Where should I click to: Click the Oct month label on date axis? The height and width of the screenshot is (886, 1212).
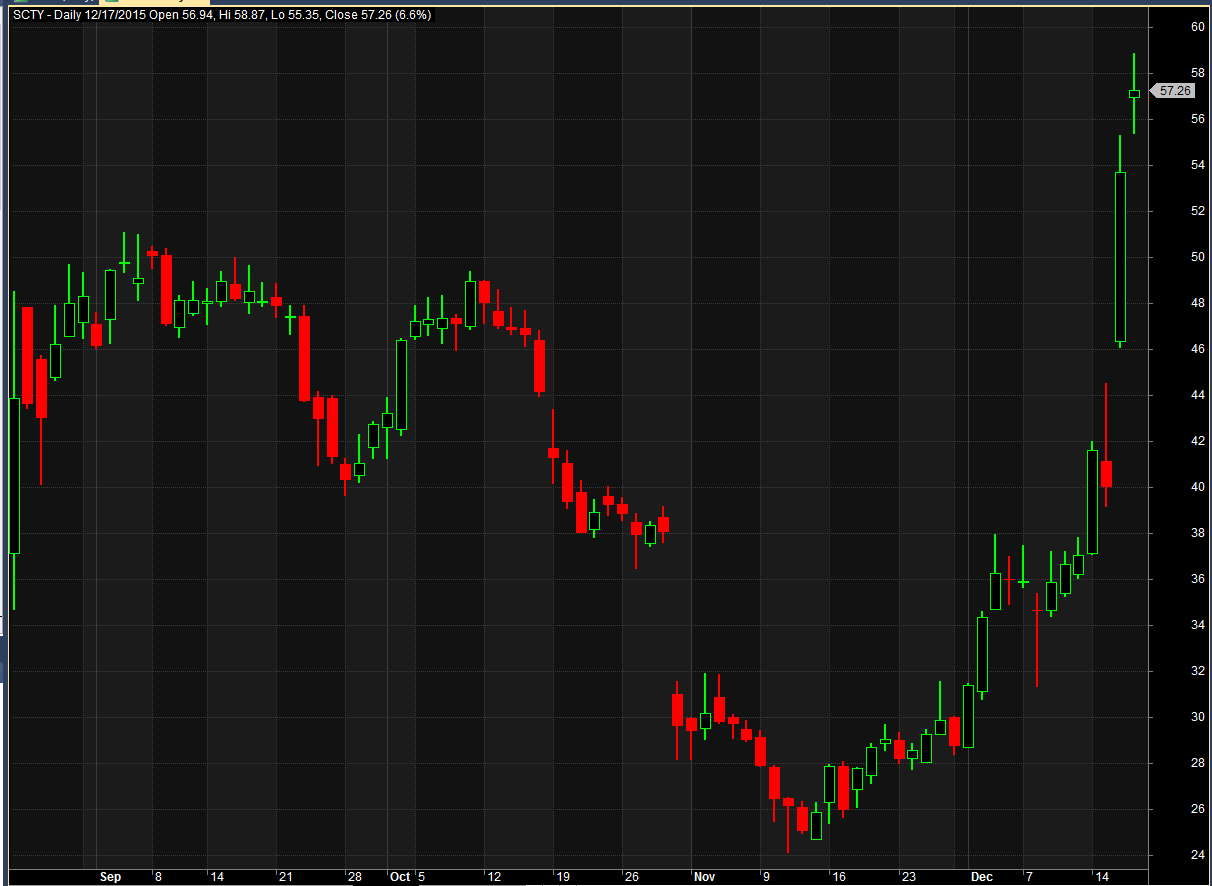tap(400, 877)
